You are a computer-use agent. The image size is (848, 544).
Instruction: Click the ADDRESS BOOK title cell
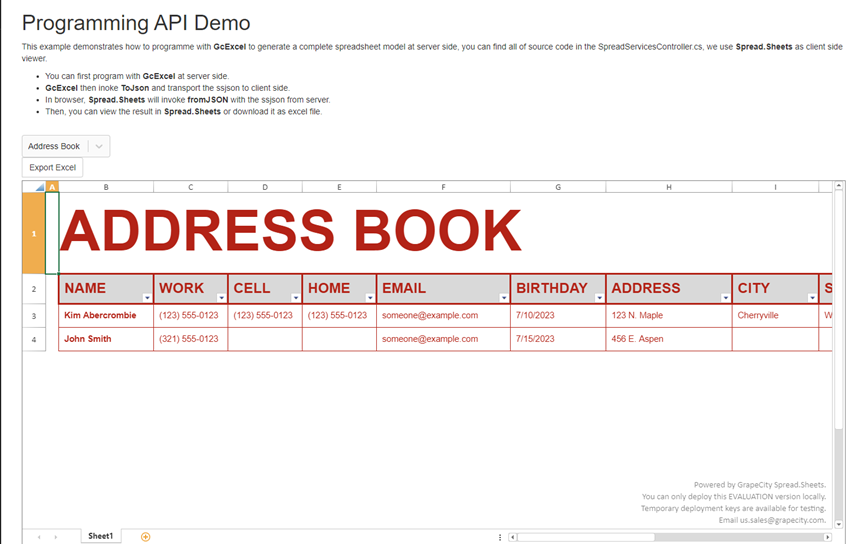pyautogui.click(x=290, y=231)
